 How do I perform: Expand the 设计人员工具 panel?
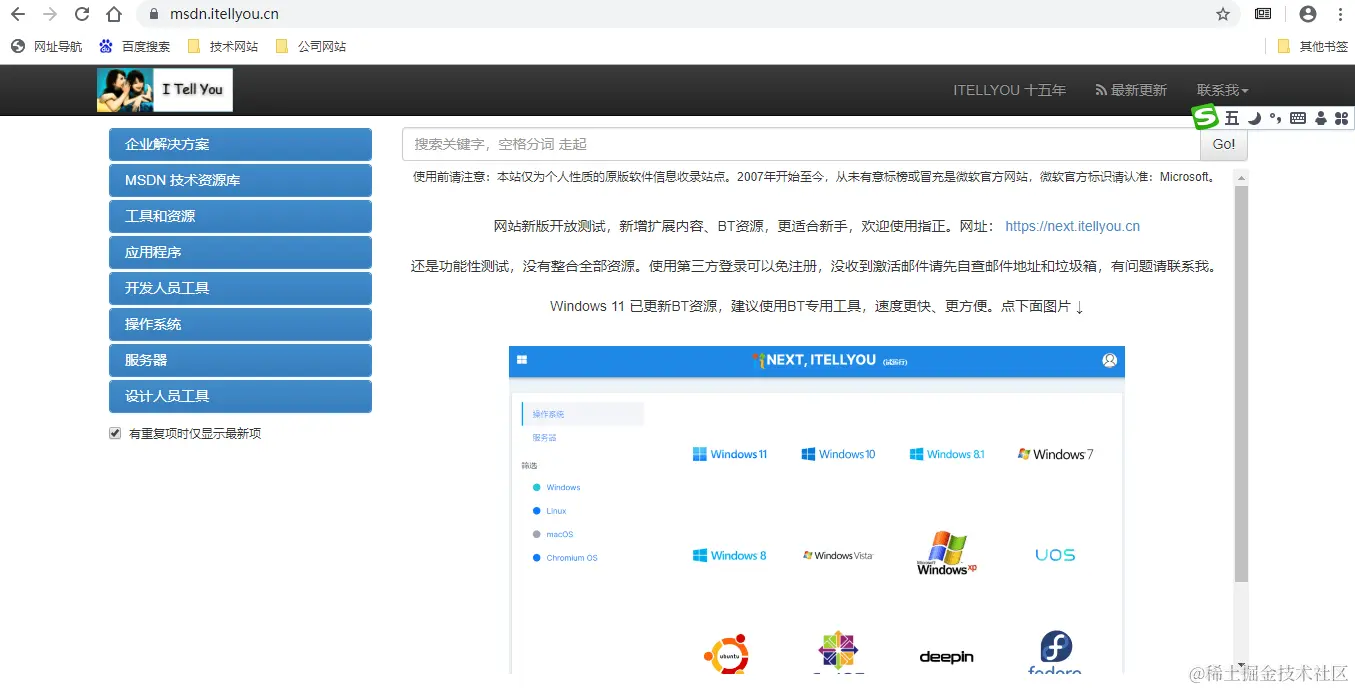(240, 396)
